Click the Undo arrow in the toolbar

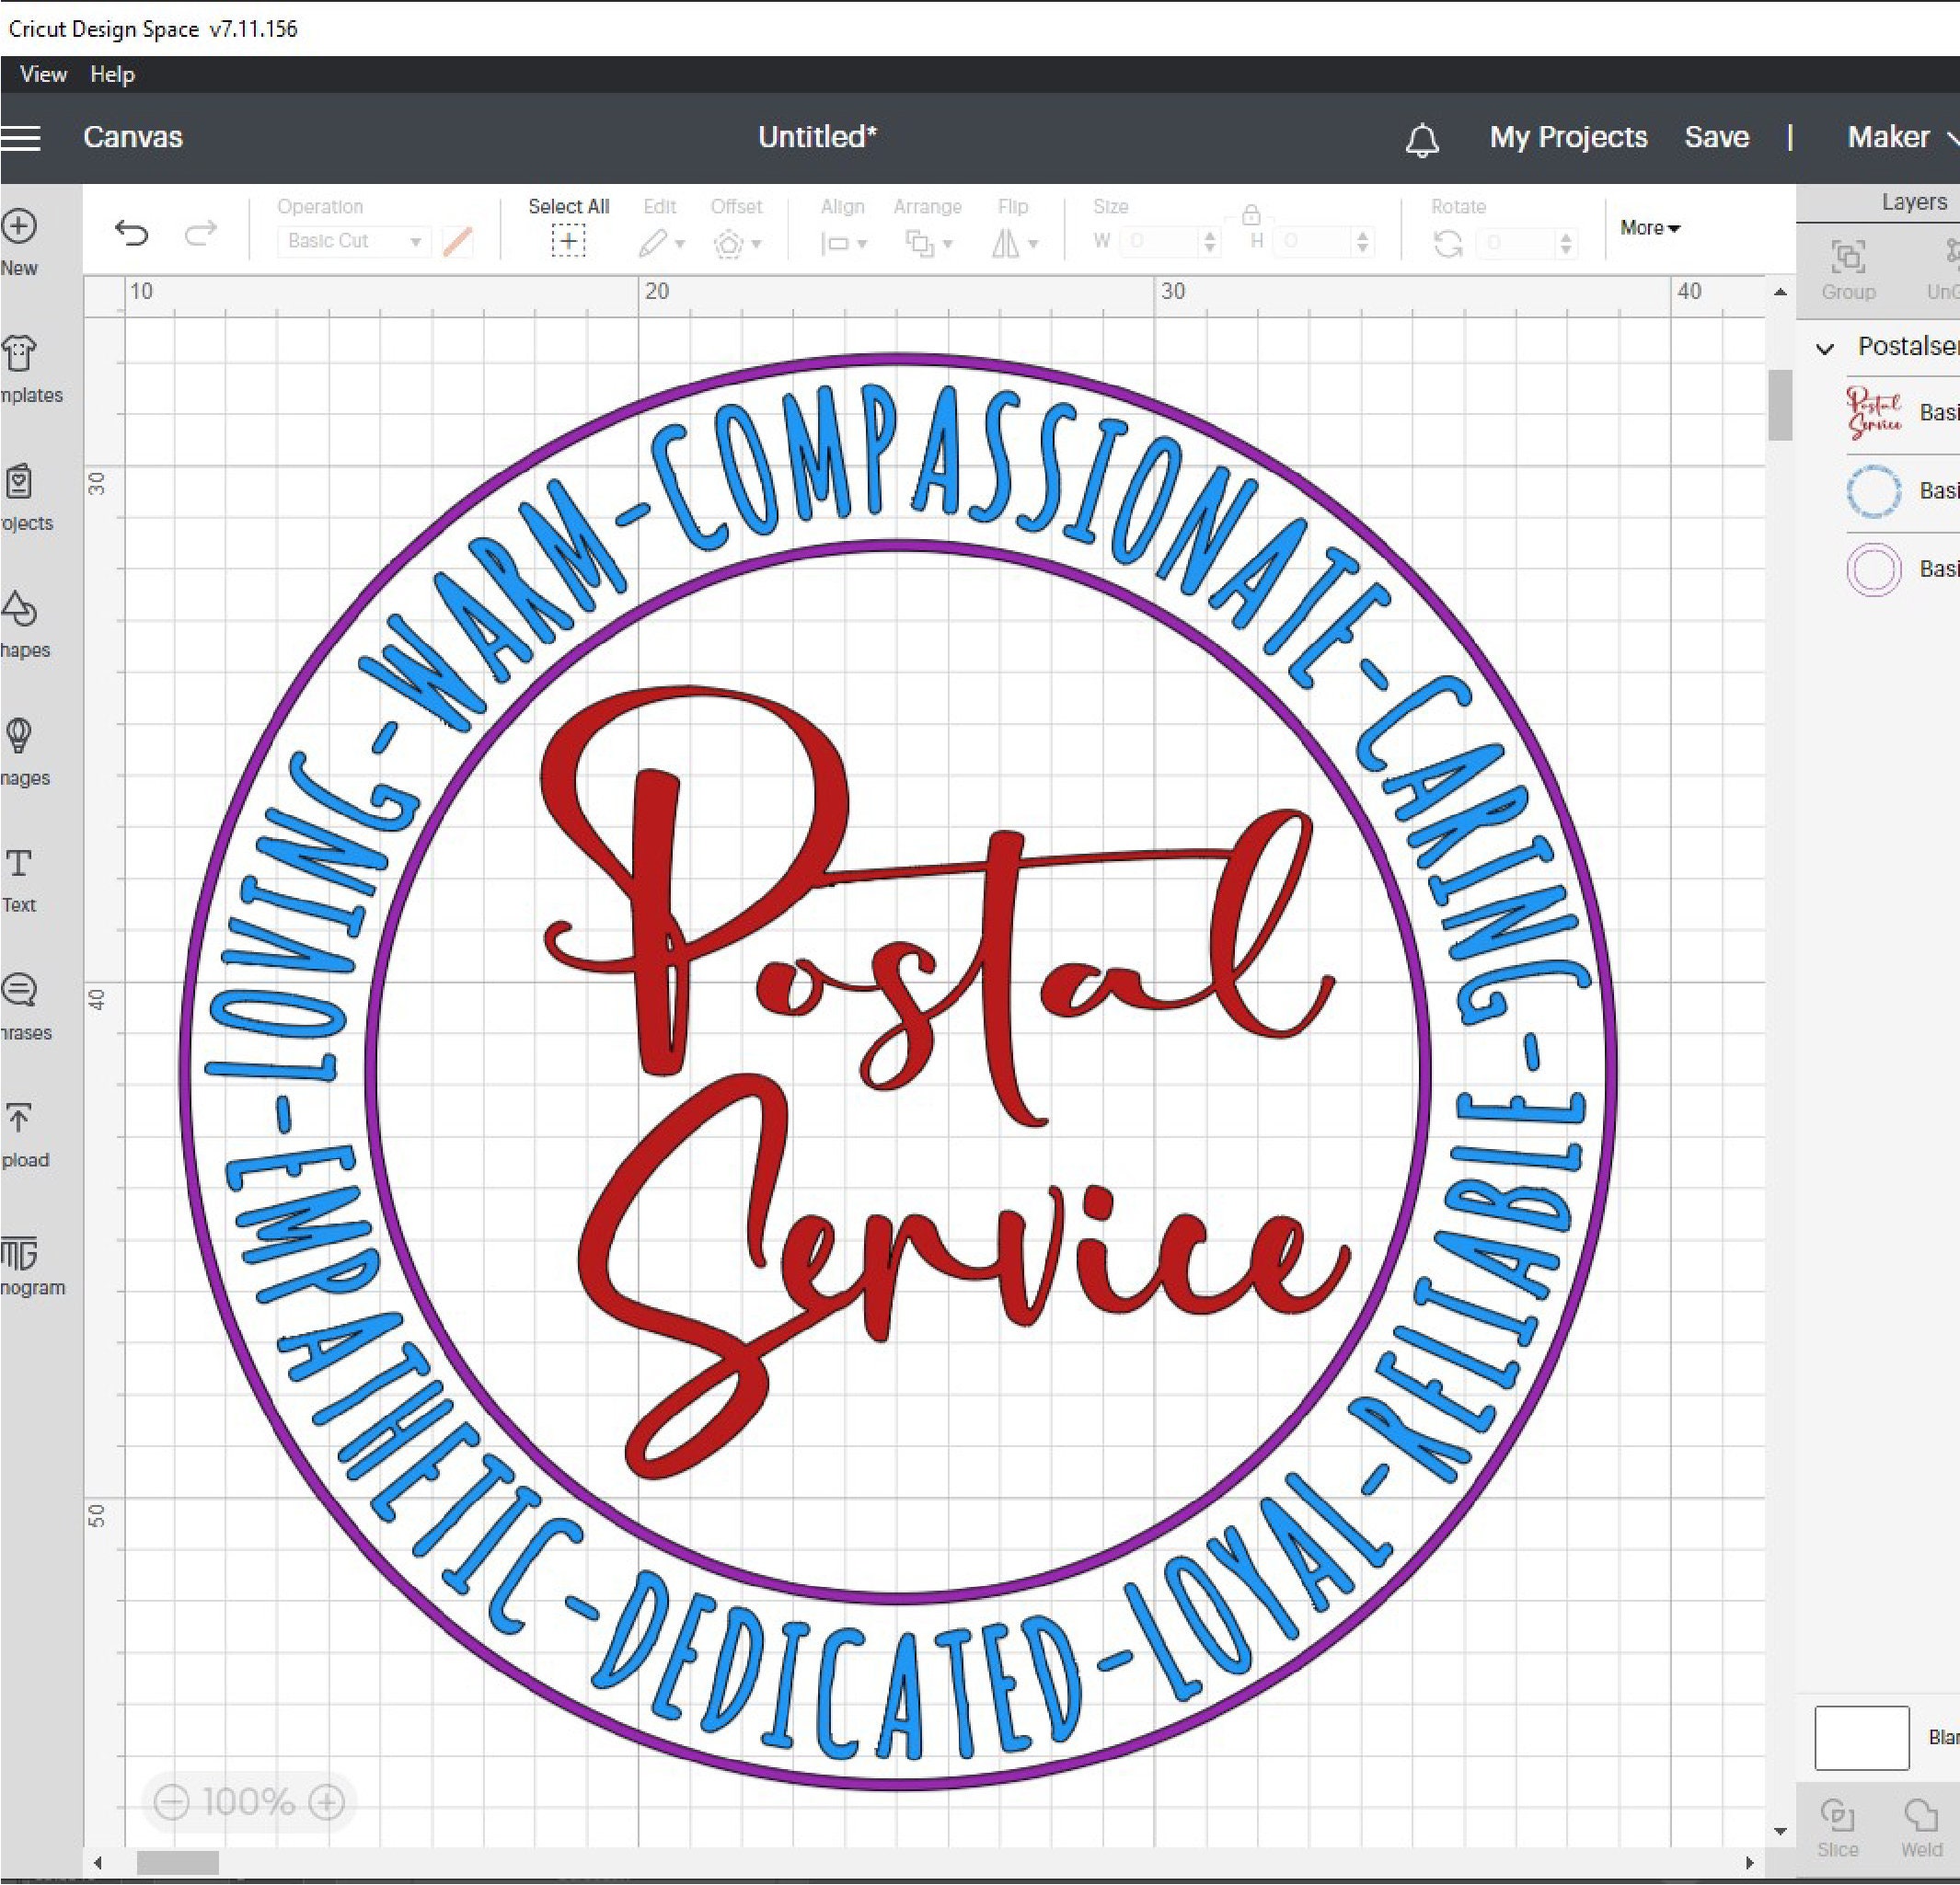(x=133, y=233)
